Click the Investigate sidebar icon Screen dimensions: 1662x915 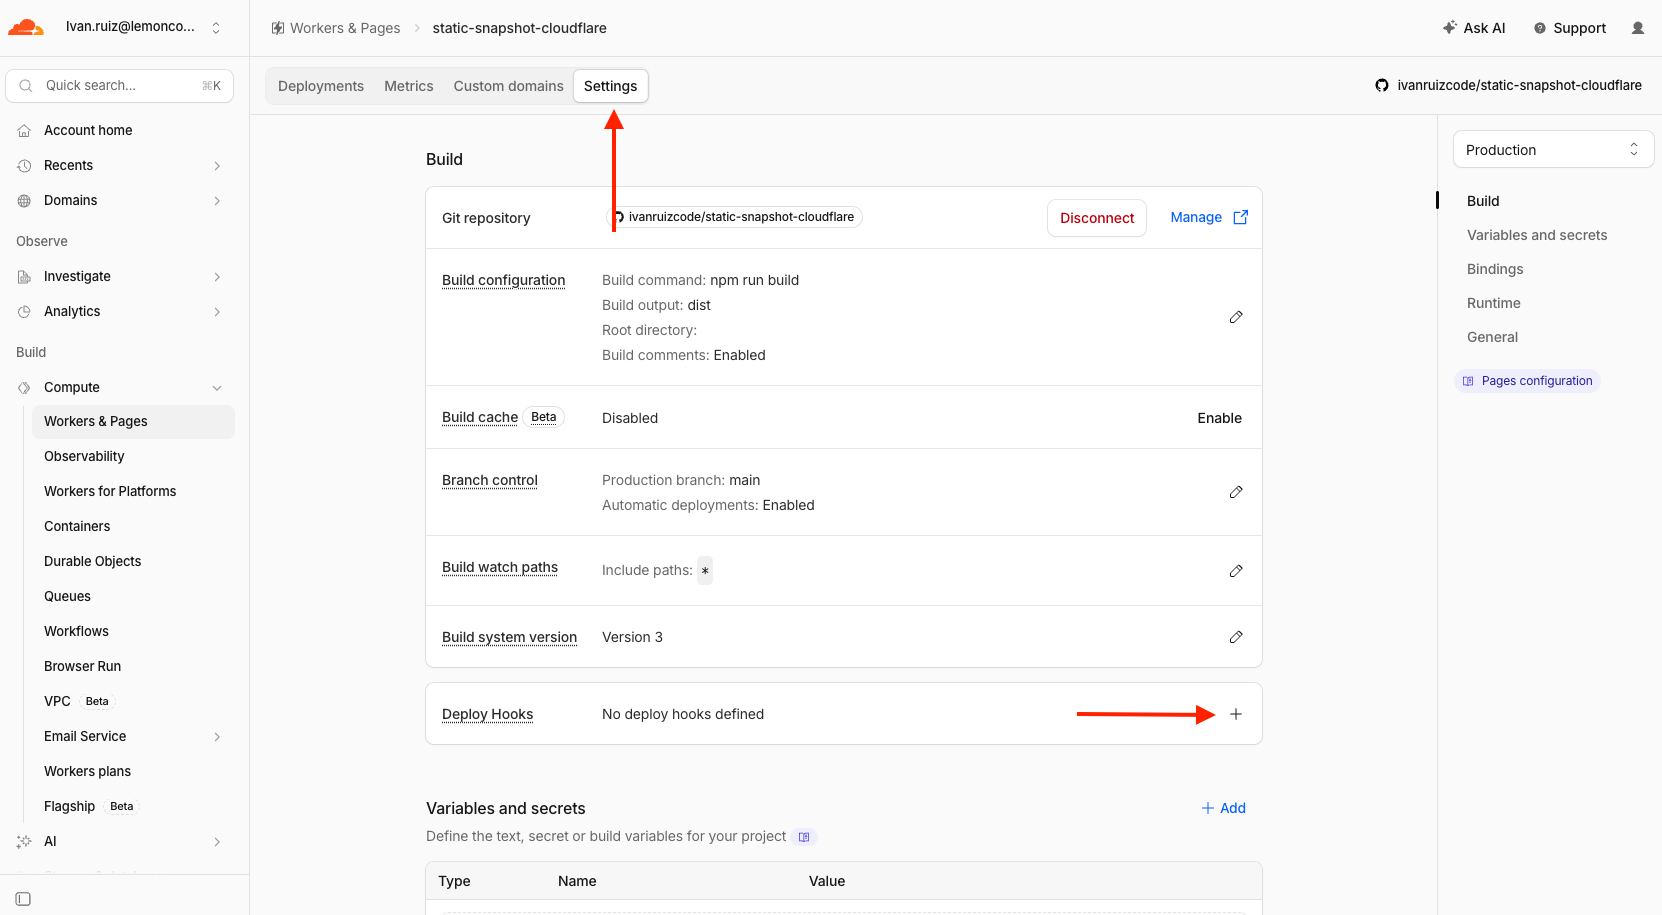tap(24, 276)
